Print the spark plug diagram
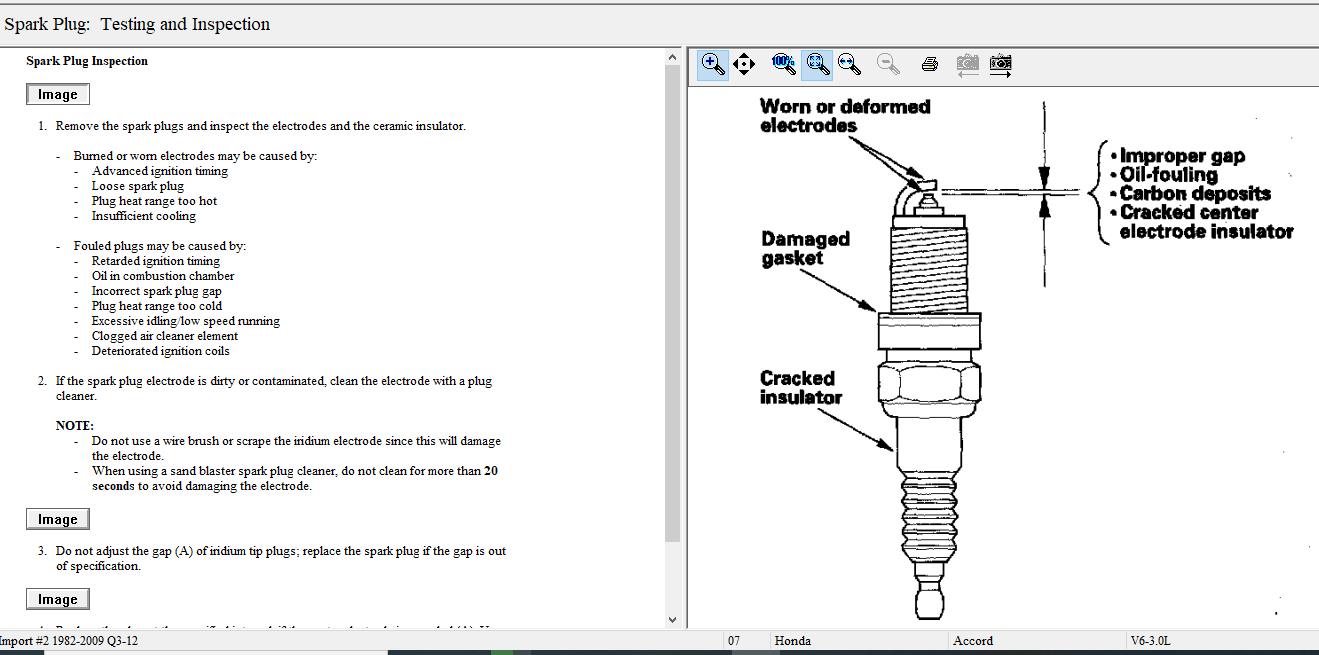Image resolution: width=1319 pixels, height=655 pixels. point(929,64)
